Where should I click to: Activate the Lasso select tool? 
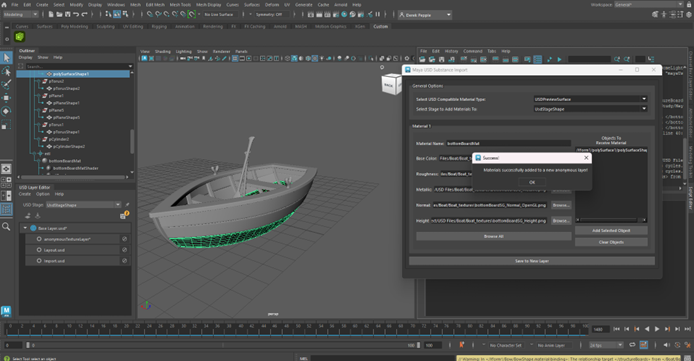tap(6, 71)
